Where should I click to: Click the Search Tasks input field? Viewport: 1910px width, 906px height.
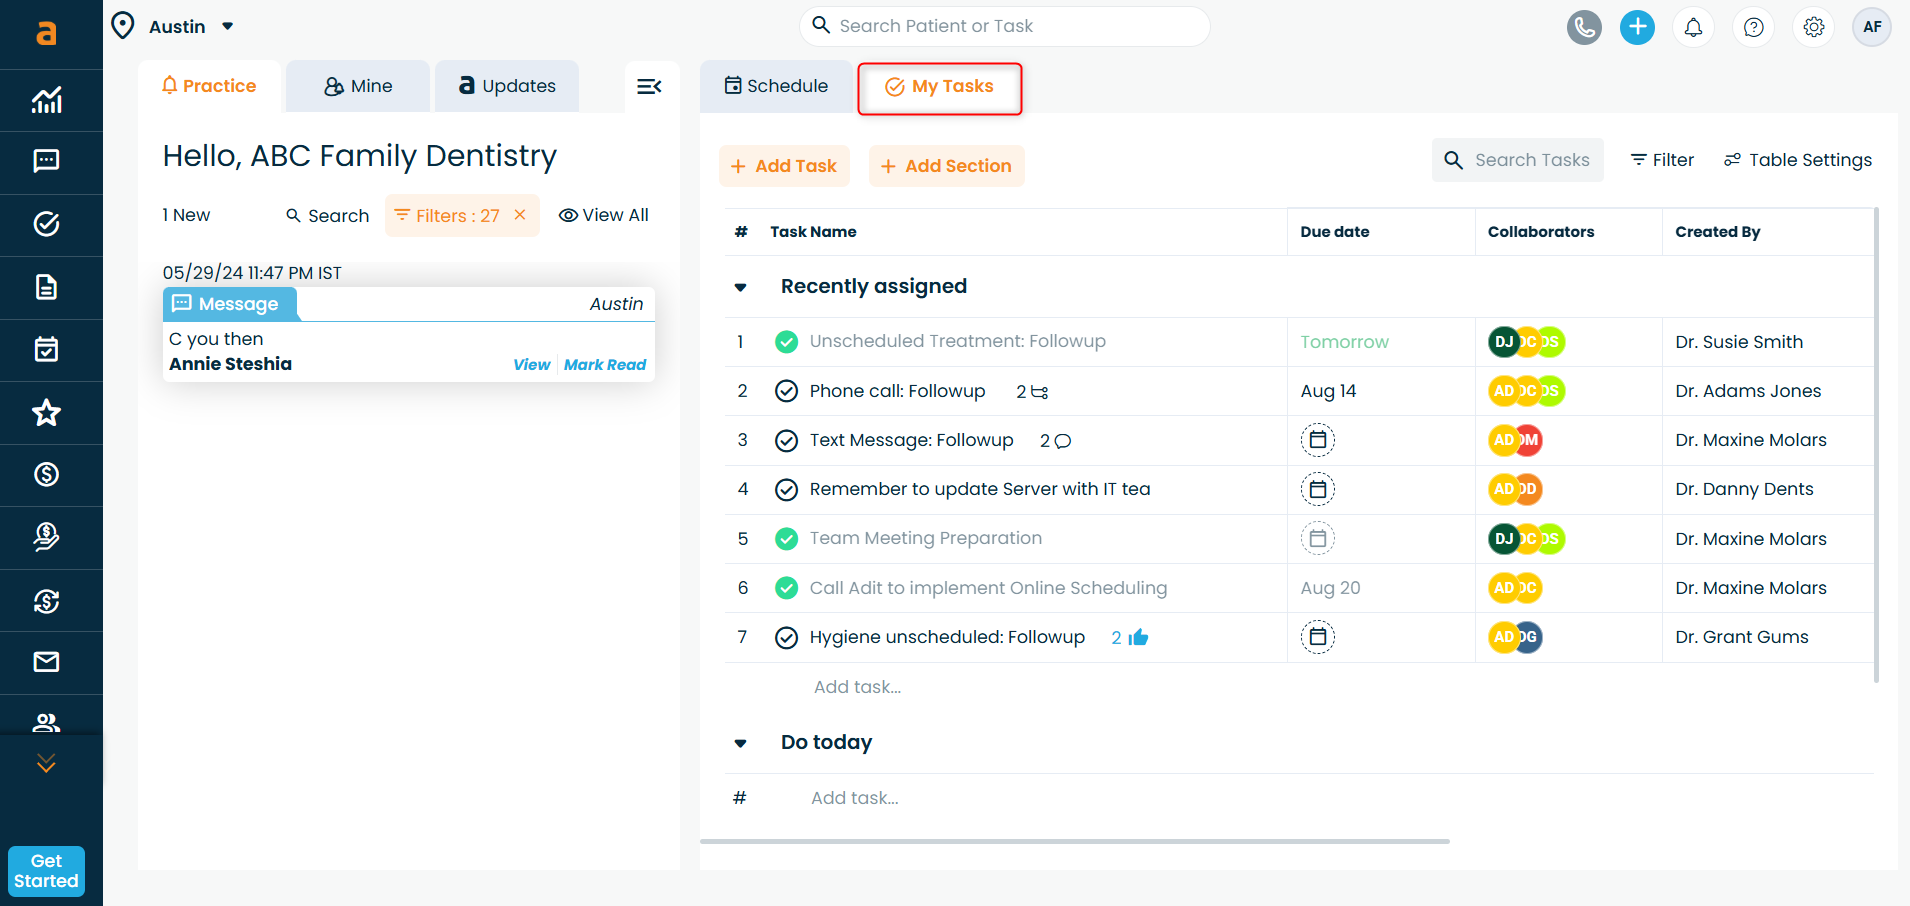[x=1530, y=160]
